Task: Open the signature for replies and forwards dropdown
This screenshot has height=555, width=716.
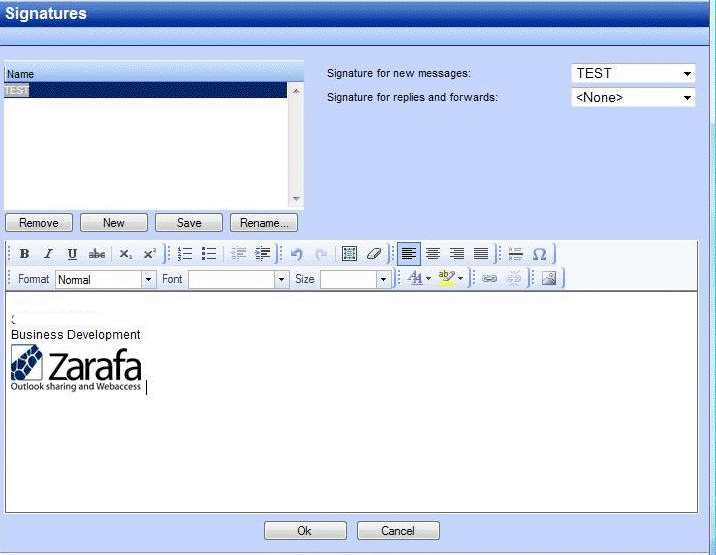Action: [633, 97]
